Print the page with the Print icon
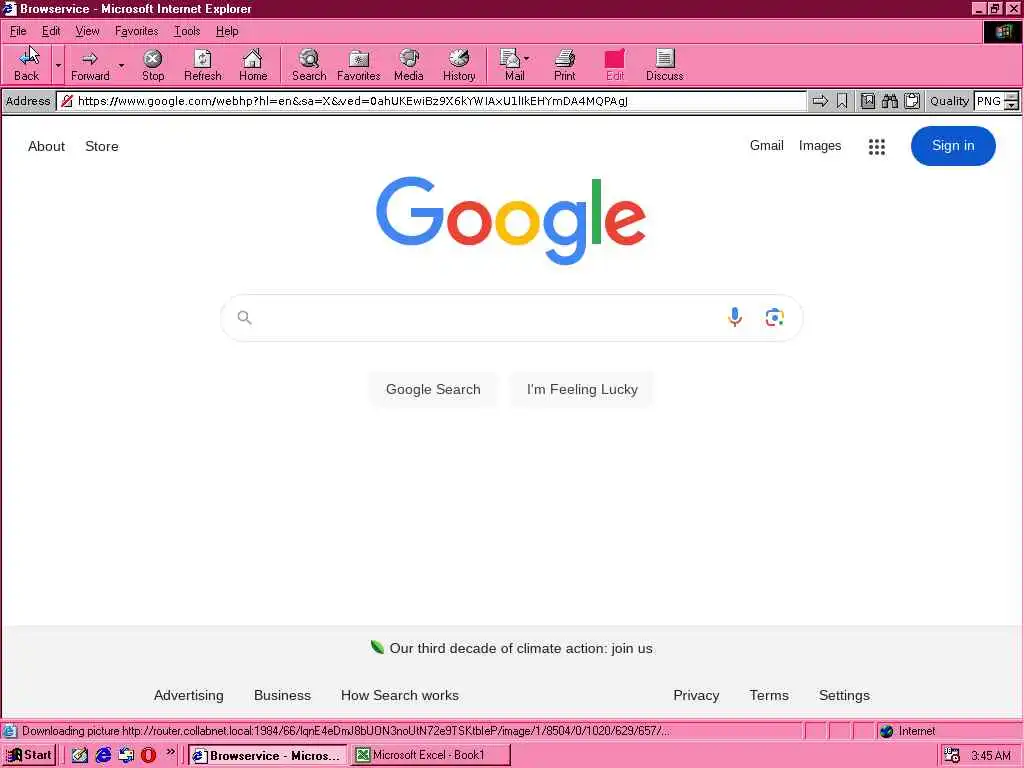Image resolution: width=1024 pixels, height=768 pixels. click(x=565, y=65)
